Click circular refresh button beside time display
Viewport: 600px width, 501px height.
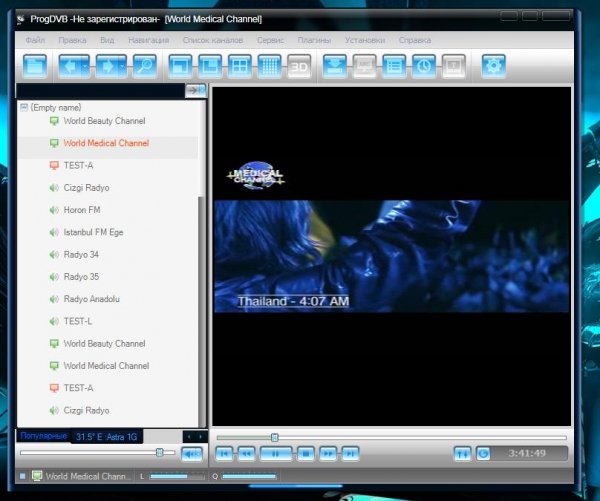pyautogui.click(x=483, y=454)
